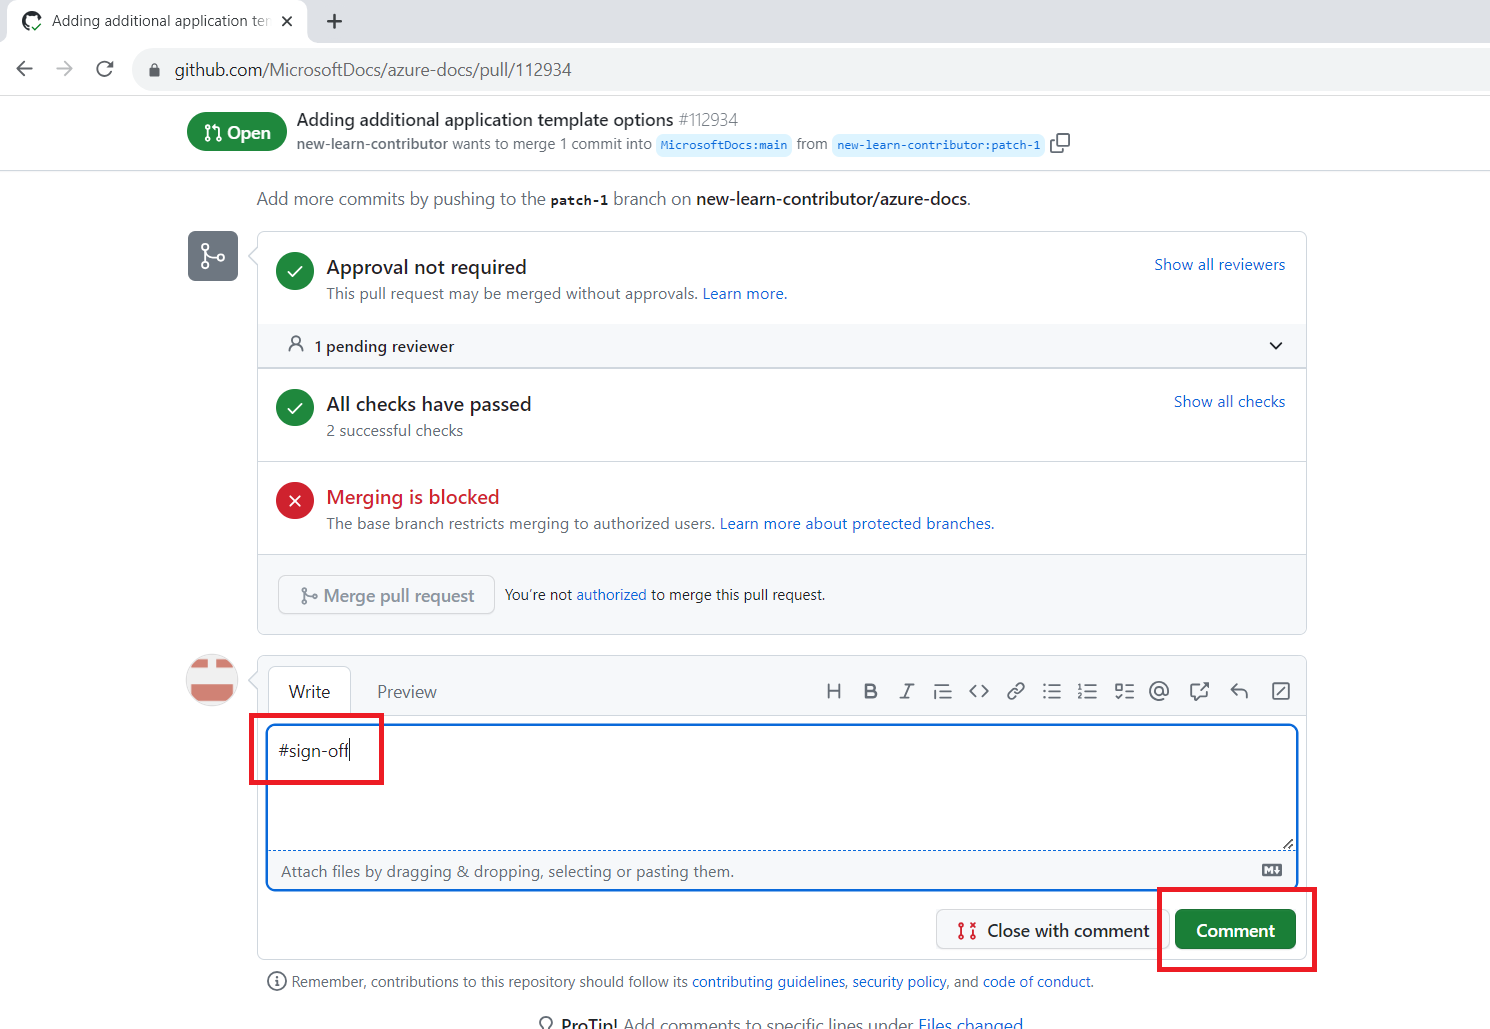Insert a code snippet using the code icon

click(x=979, y=690)
